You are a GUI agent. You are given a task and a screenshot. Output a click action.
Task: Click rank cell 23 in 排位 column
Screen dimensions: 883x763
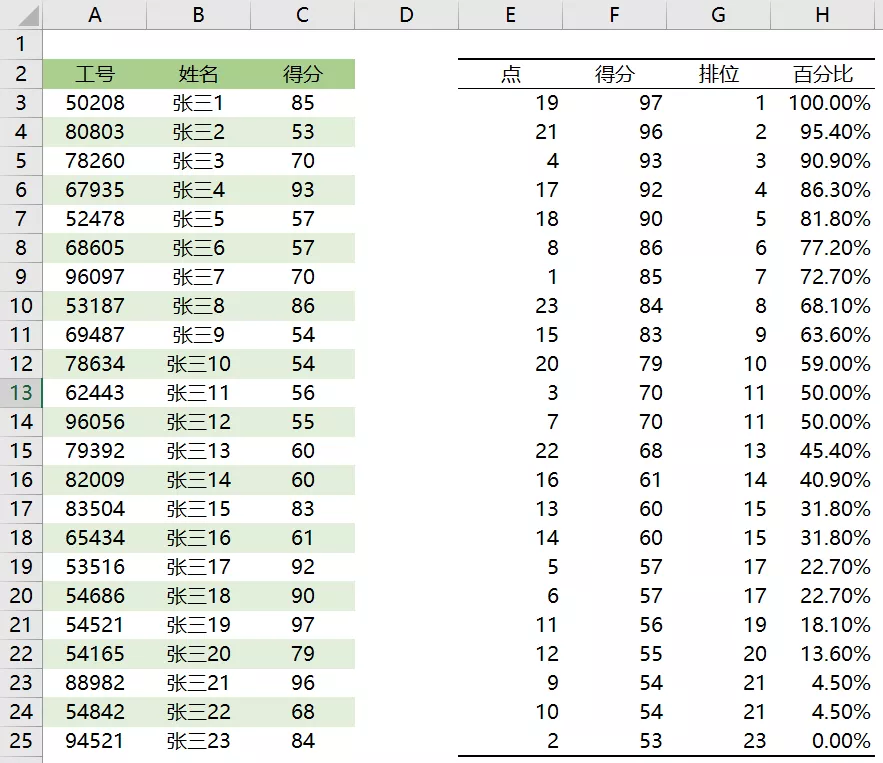(x=719, y=740)
